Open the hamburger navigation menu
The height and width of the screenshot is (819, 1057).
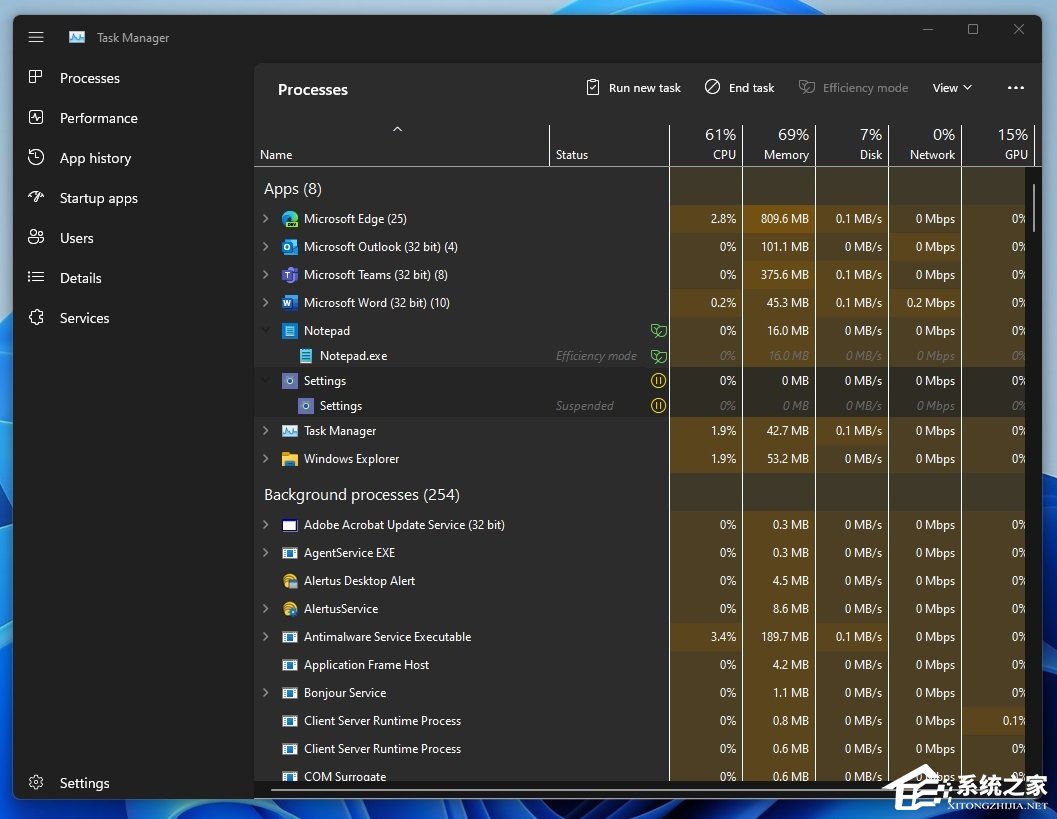tap(36, 37)
